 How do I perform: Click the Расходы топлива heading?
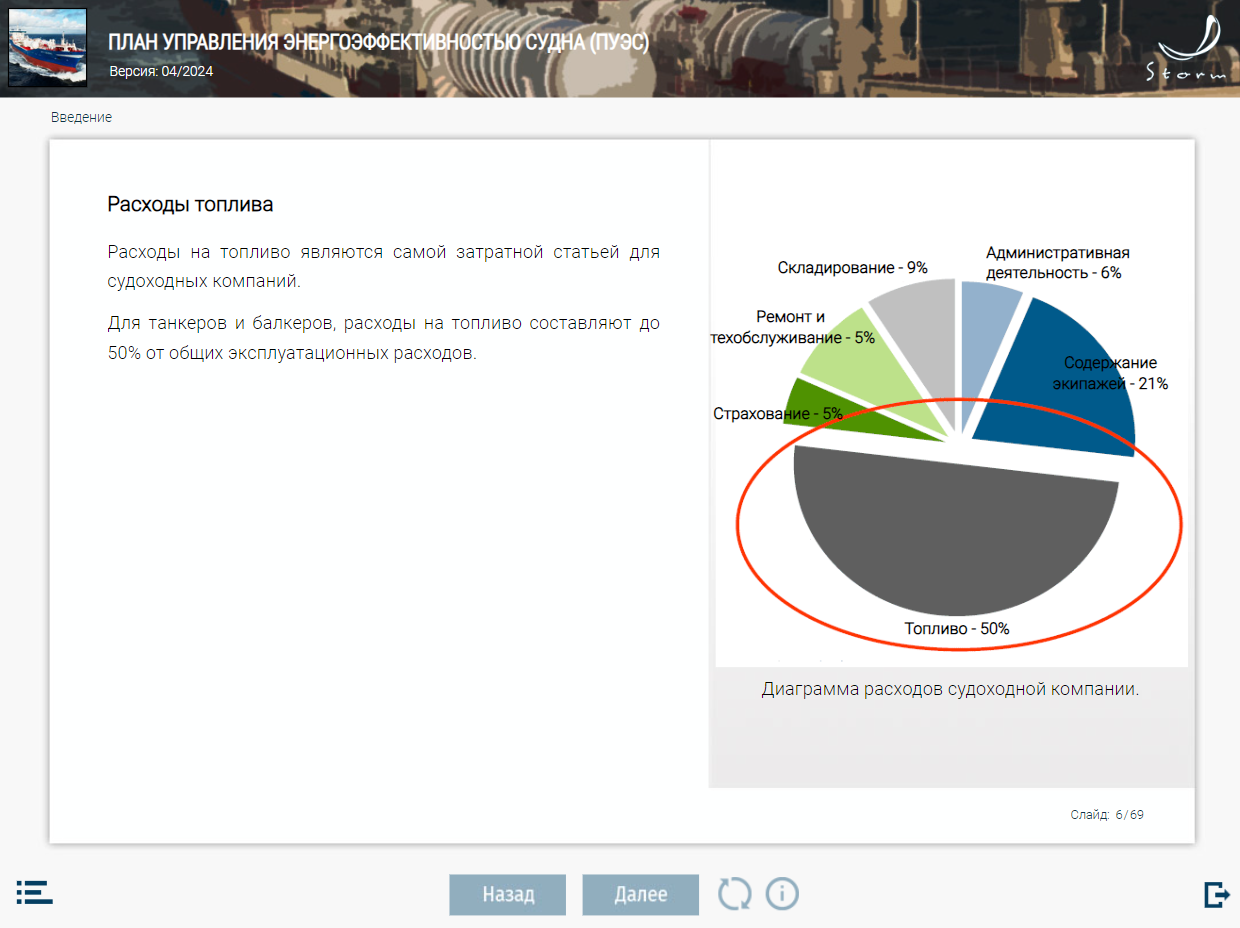coord(190,205)
